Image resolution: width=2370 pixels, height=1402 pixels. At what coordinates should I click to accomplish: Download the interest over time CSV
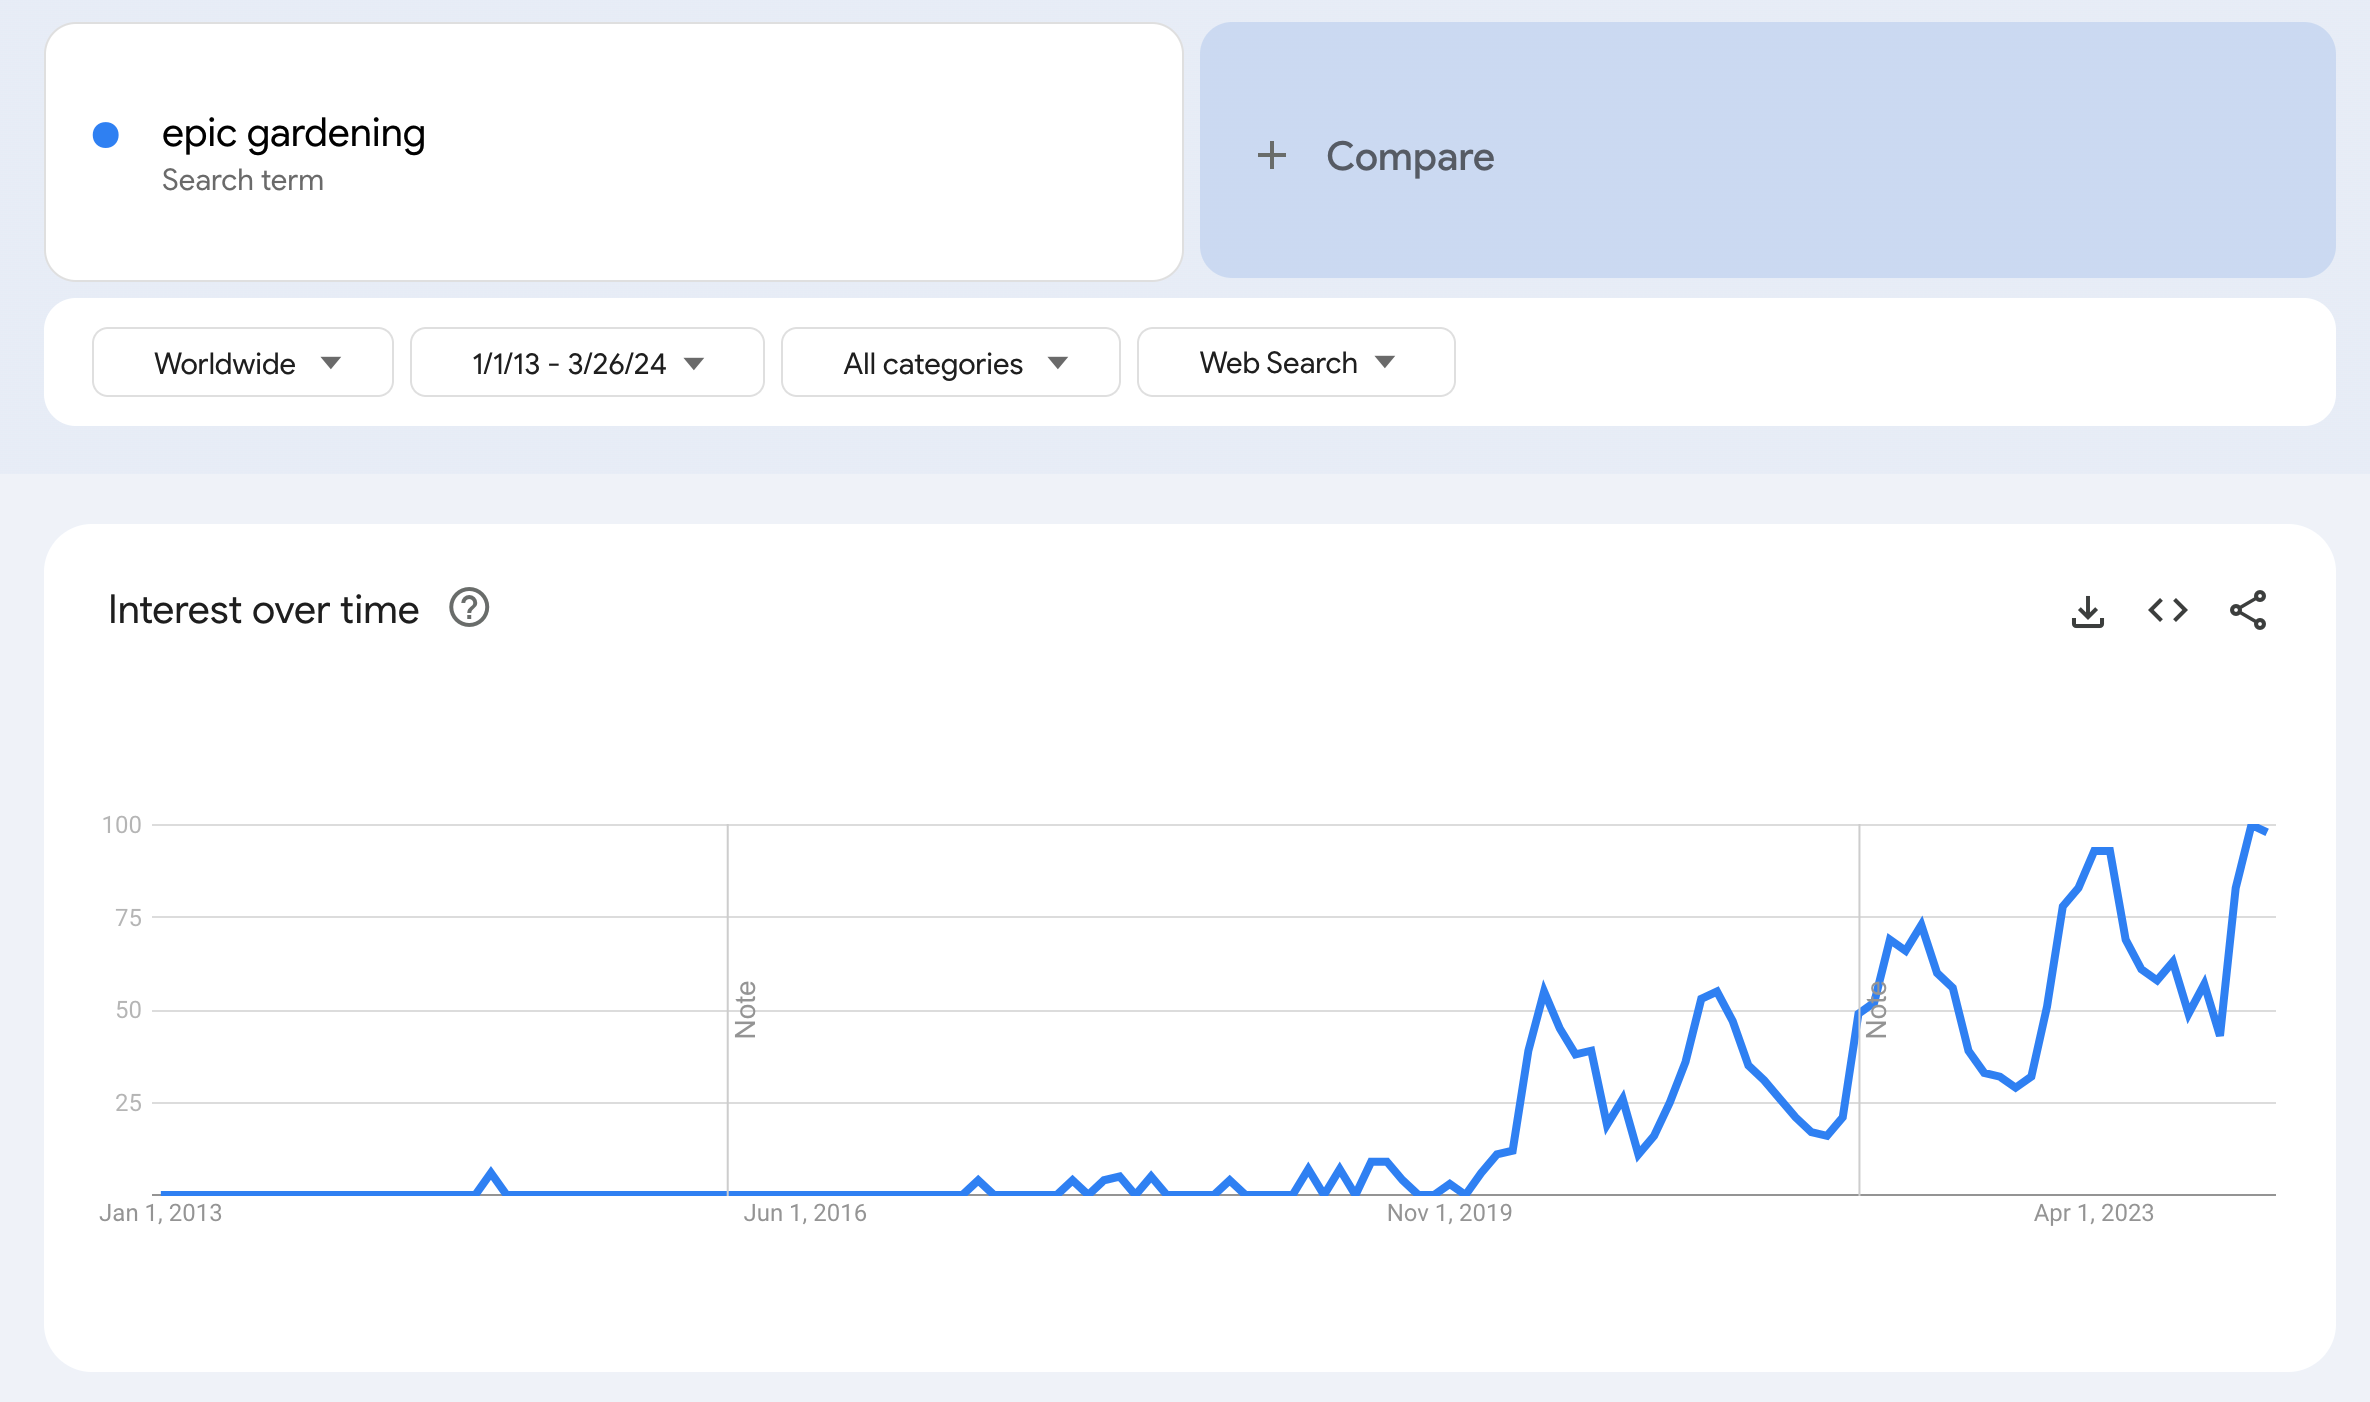coord(2087,611)
